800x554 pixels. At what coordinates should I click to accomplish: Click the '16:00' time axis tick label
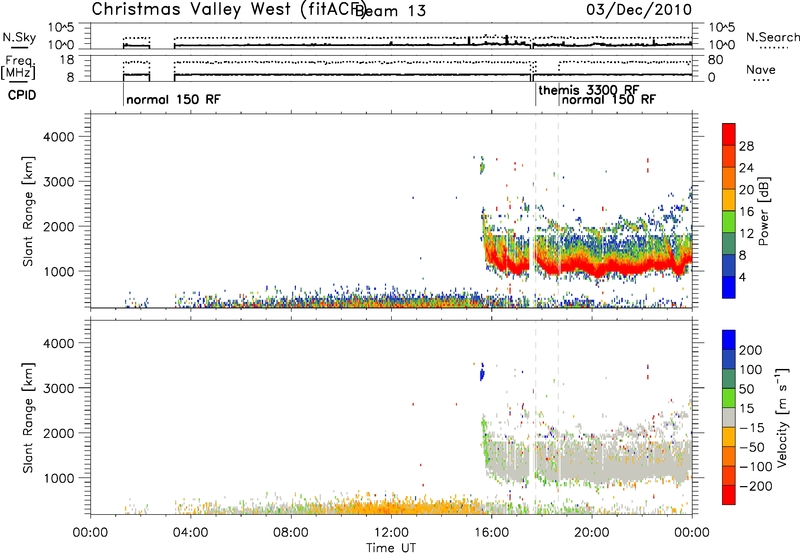tap(491, 533)
